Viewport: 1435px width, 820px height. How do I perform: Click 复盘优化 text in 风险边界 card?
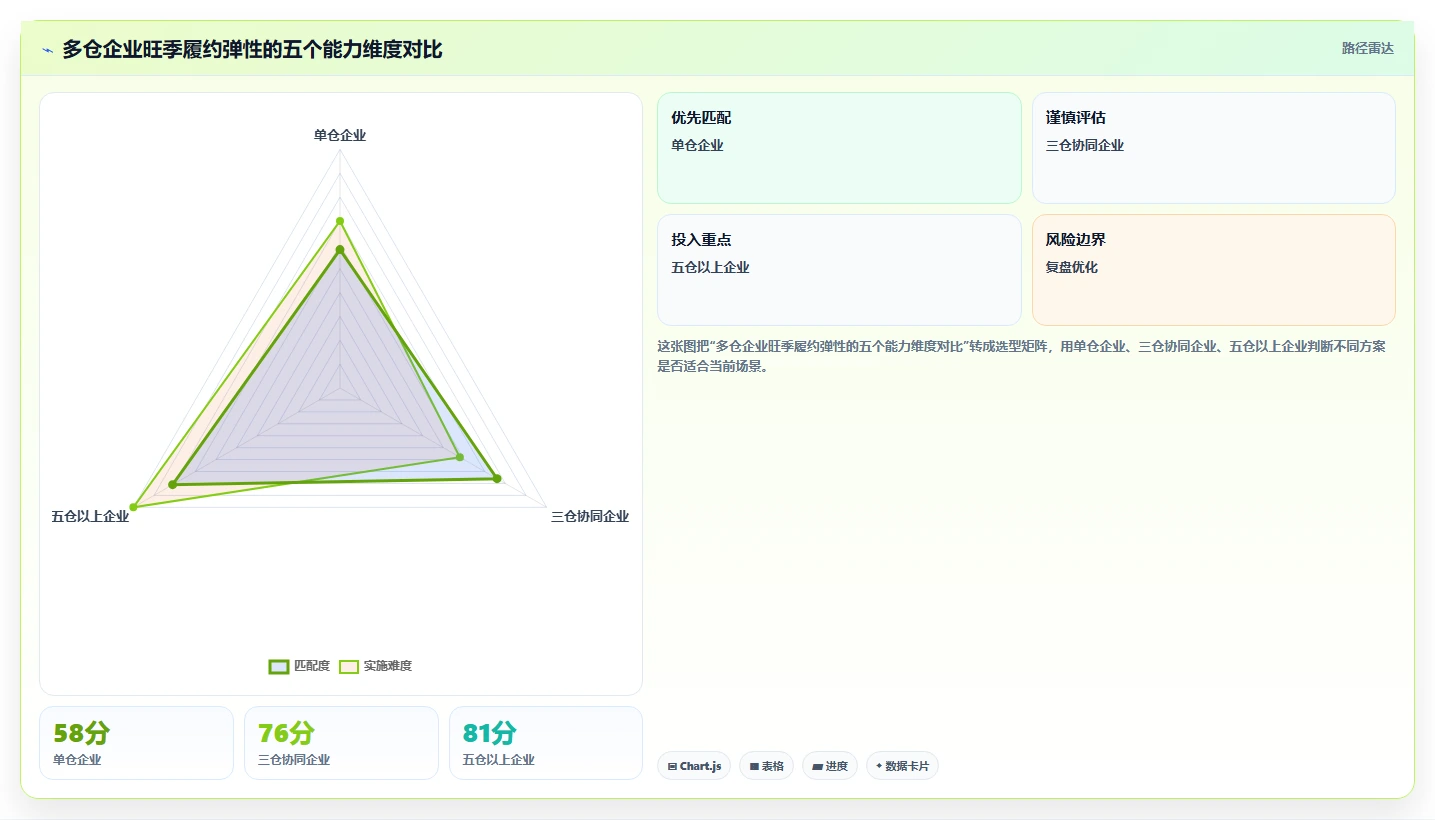[1072, 267]
